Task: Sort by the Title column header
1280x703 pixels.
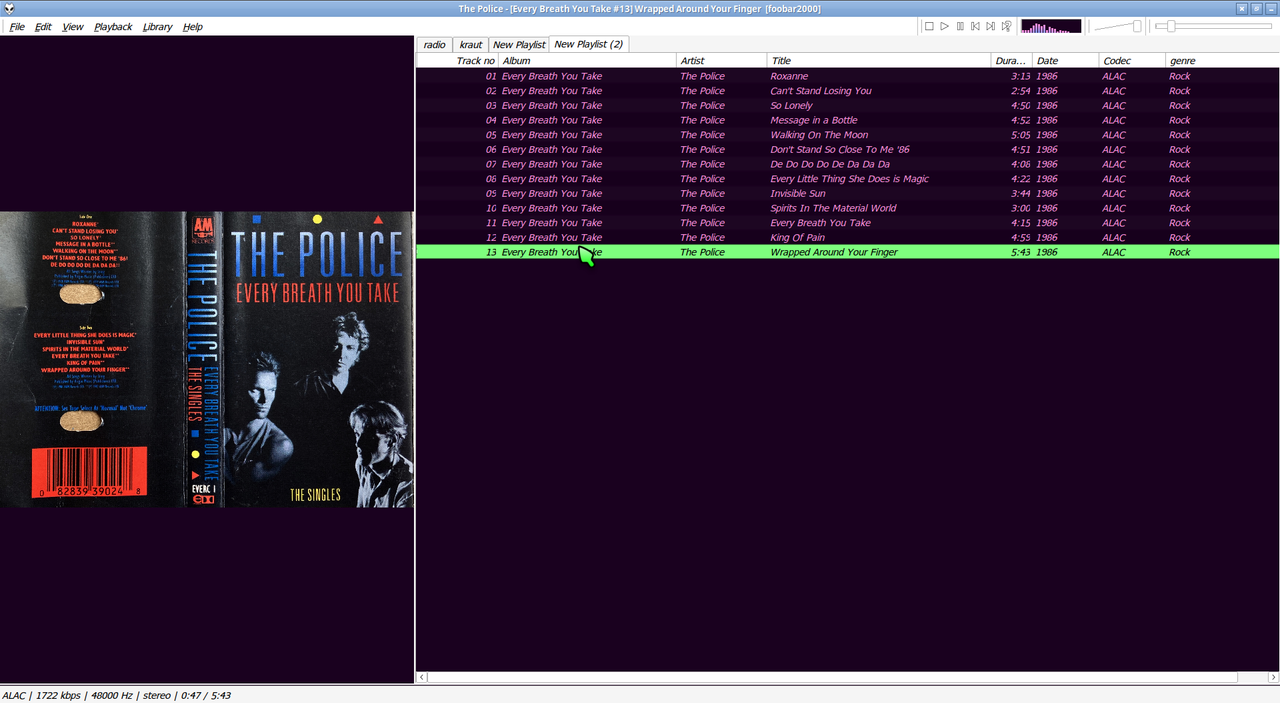Action: click(x=879, y=61)
